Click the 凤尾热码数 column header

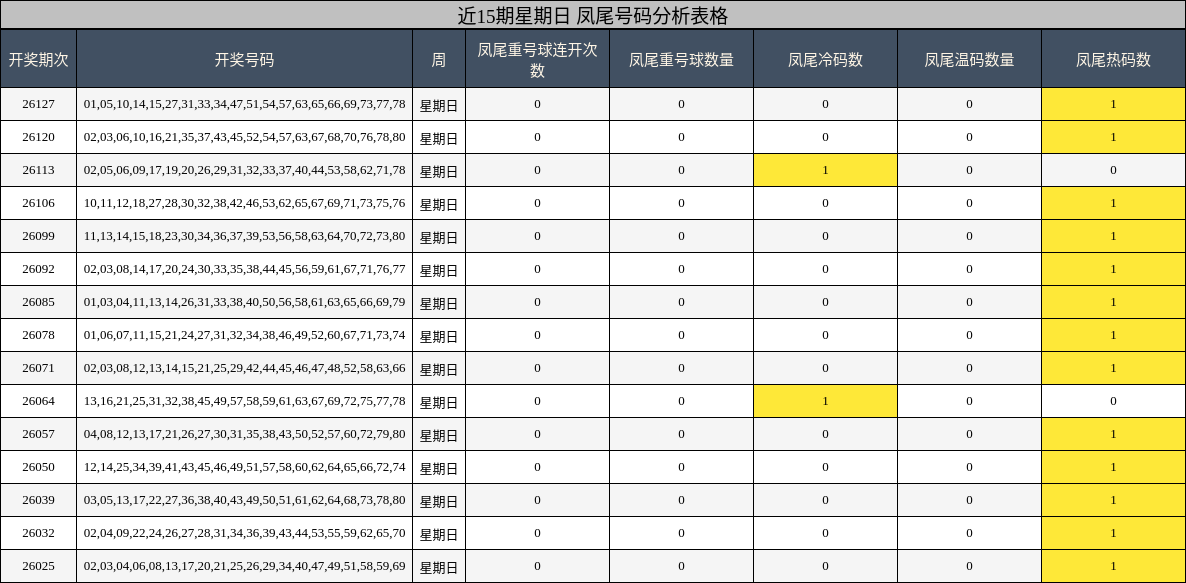pyautogui.click(x=1113, y=59)
